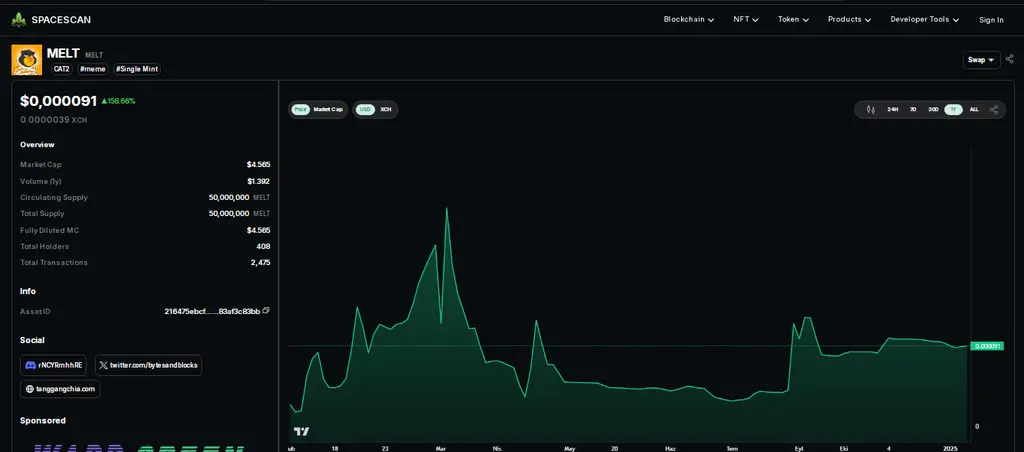Click the MELT token avatar image
Viewport: 1024px width, 452px height.
click(27, 60)
